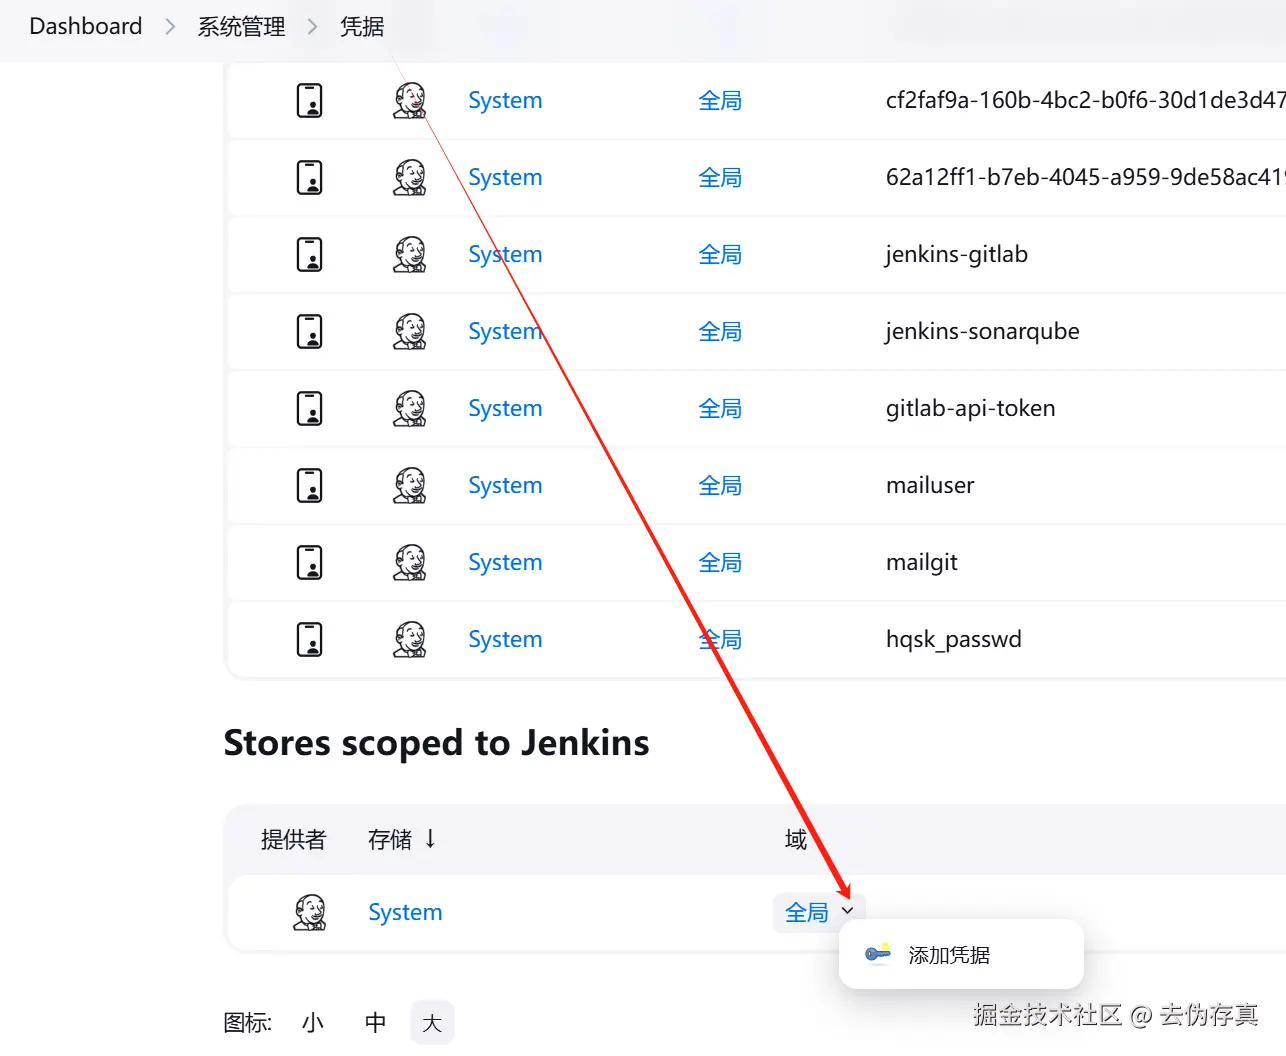
Task: Open System store in gitlab-api-token row
Action: [x=505, y=409]
